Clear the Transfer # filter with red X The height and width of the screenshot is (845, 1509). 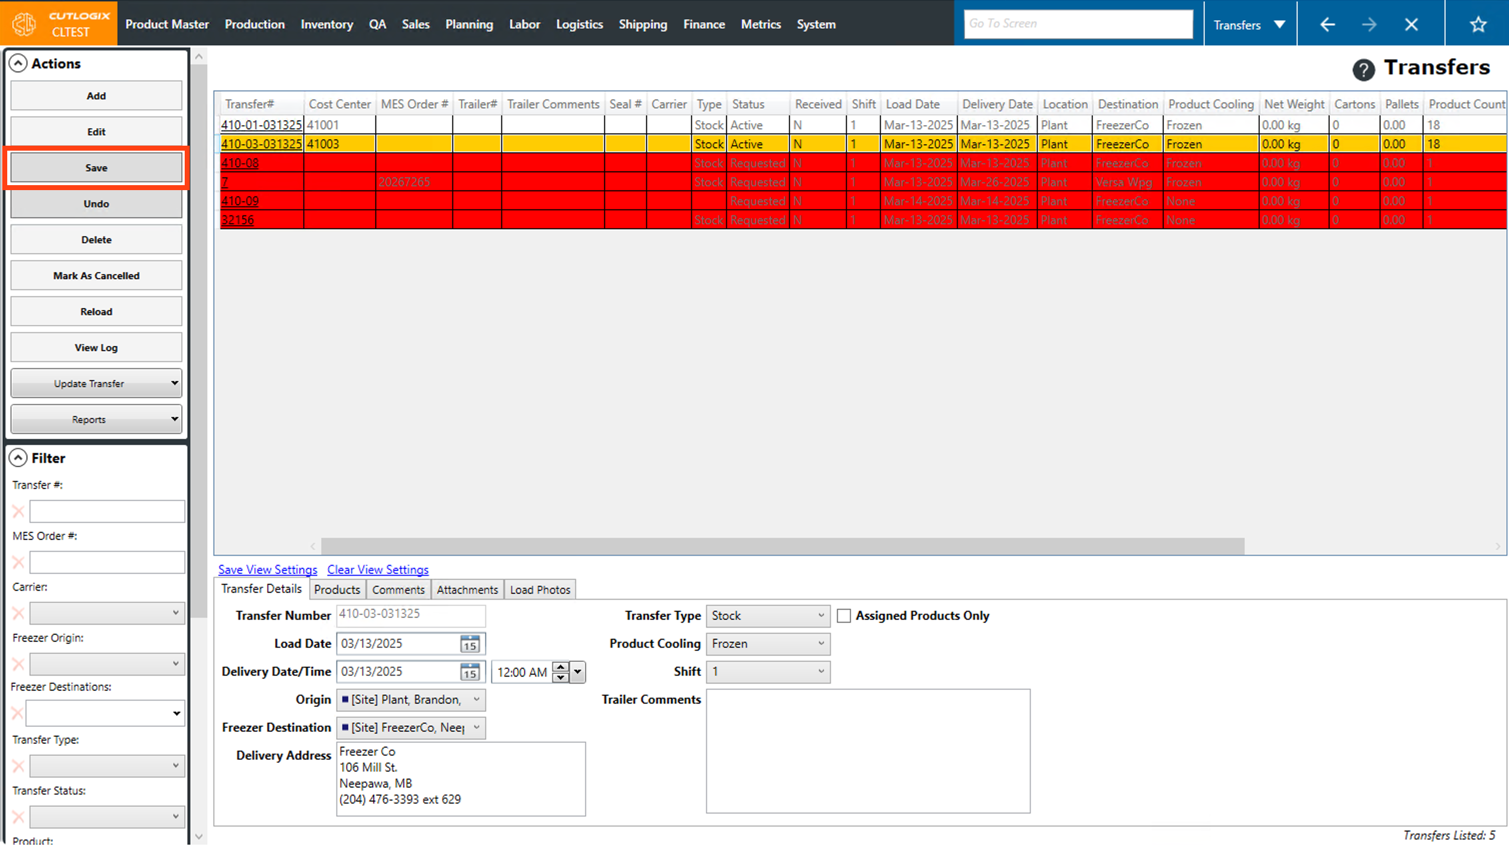pos(18,512)
